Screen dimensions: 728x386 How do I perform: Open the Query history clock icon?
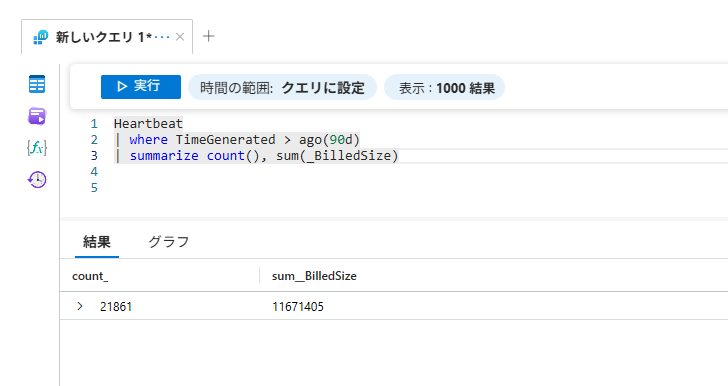pyautogui.click(x=37, y=179)
